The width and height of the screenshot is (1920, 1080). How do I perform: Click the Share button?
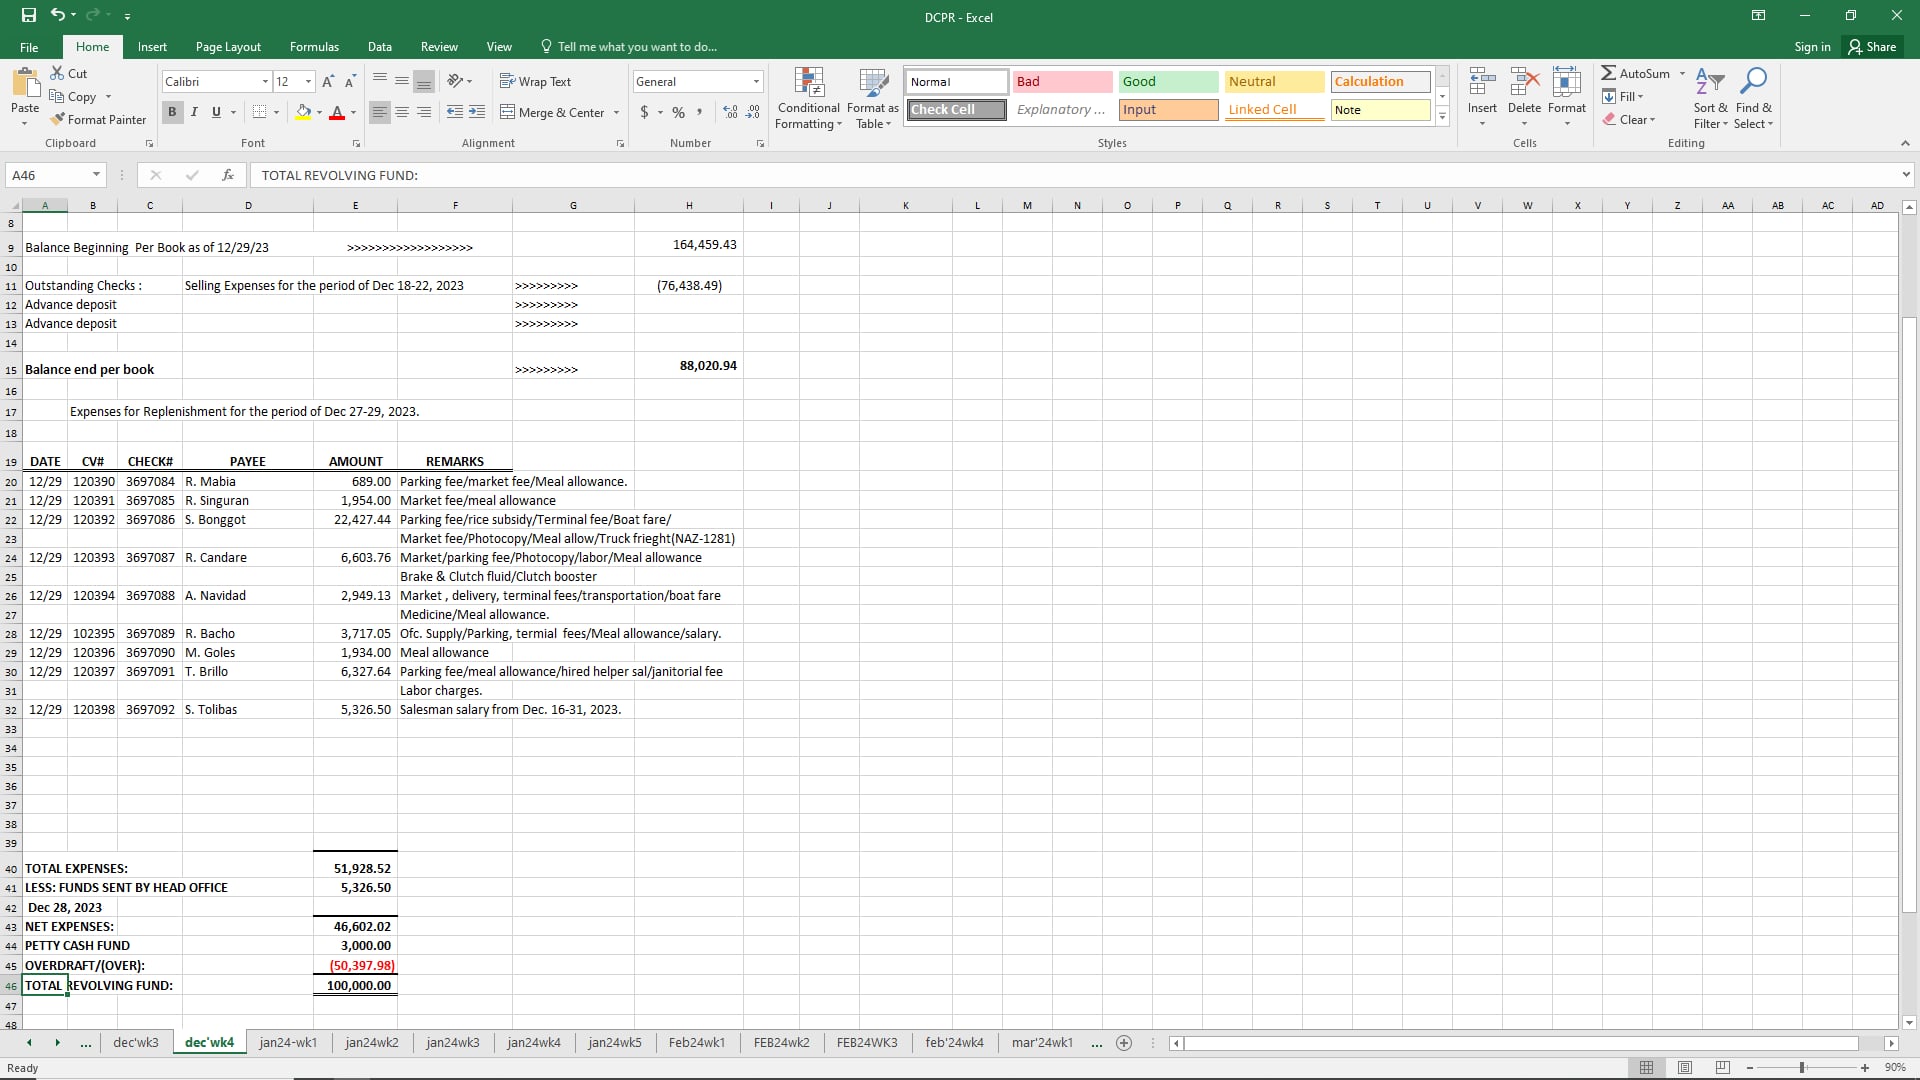pyautogui.click(x=1872, y=47)
